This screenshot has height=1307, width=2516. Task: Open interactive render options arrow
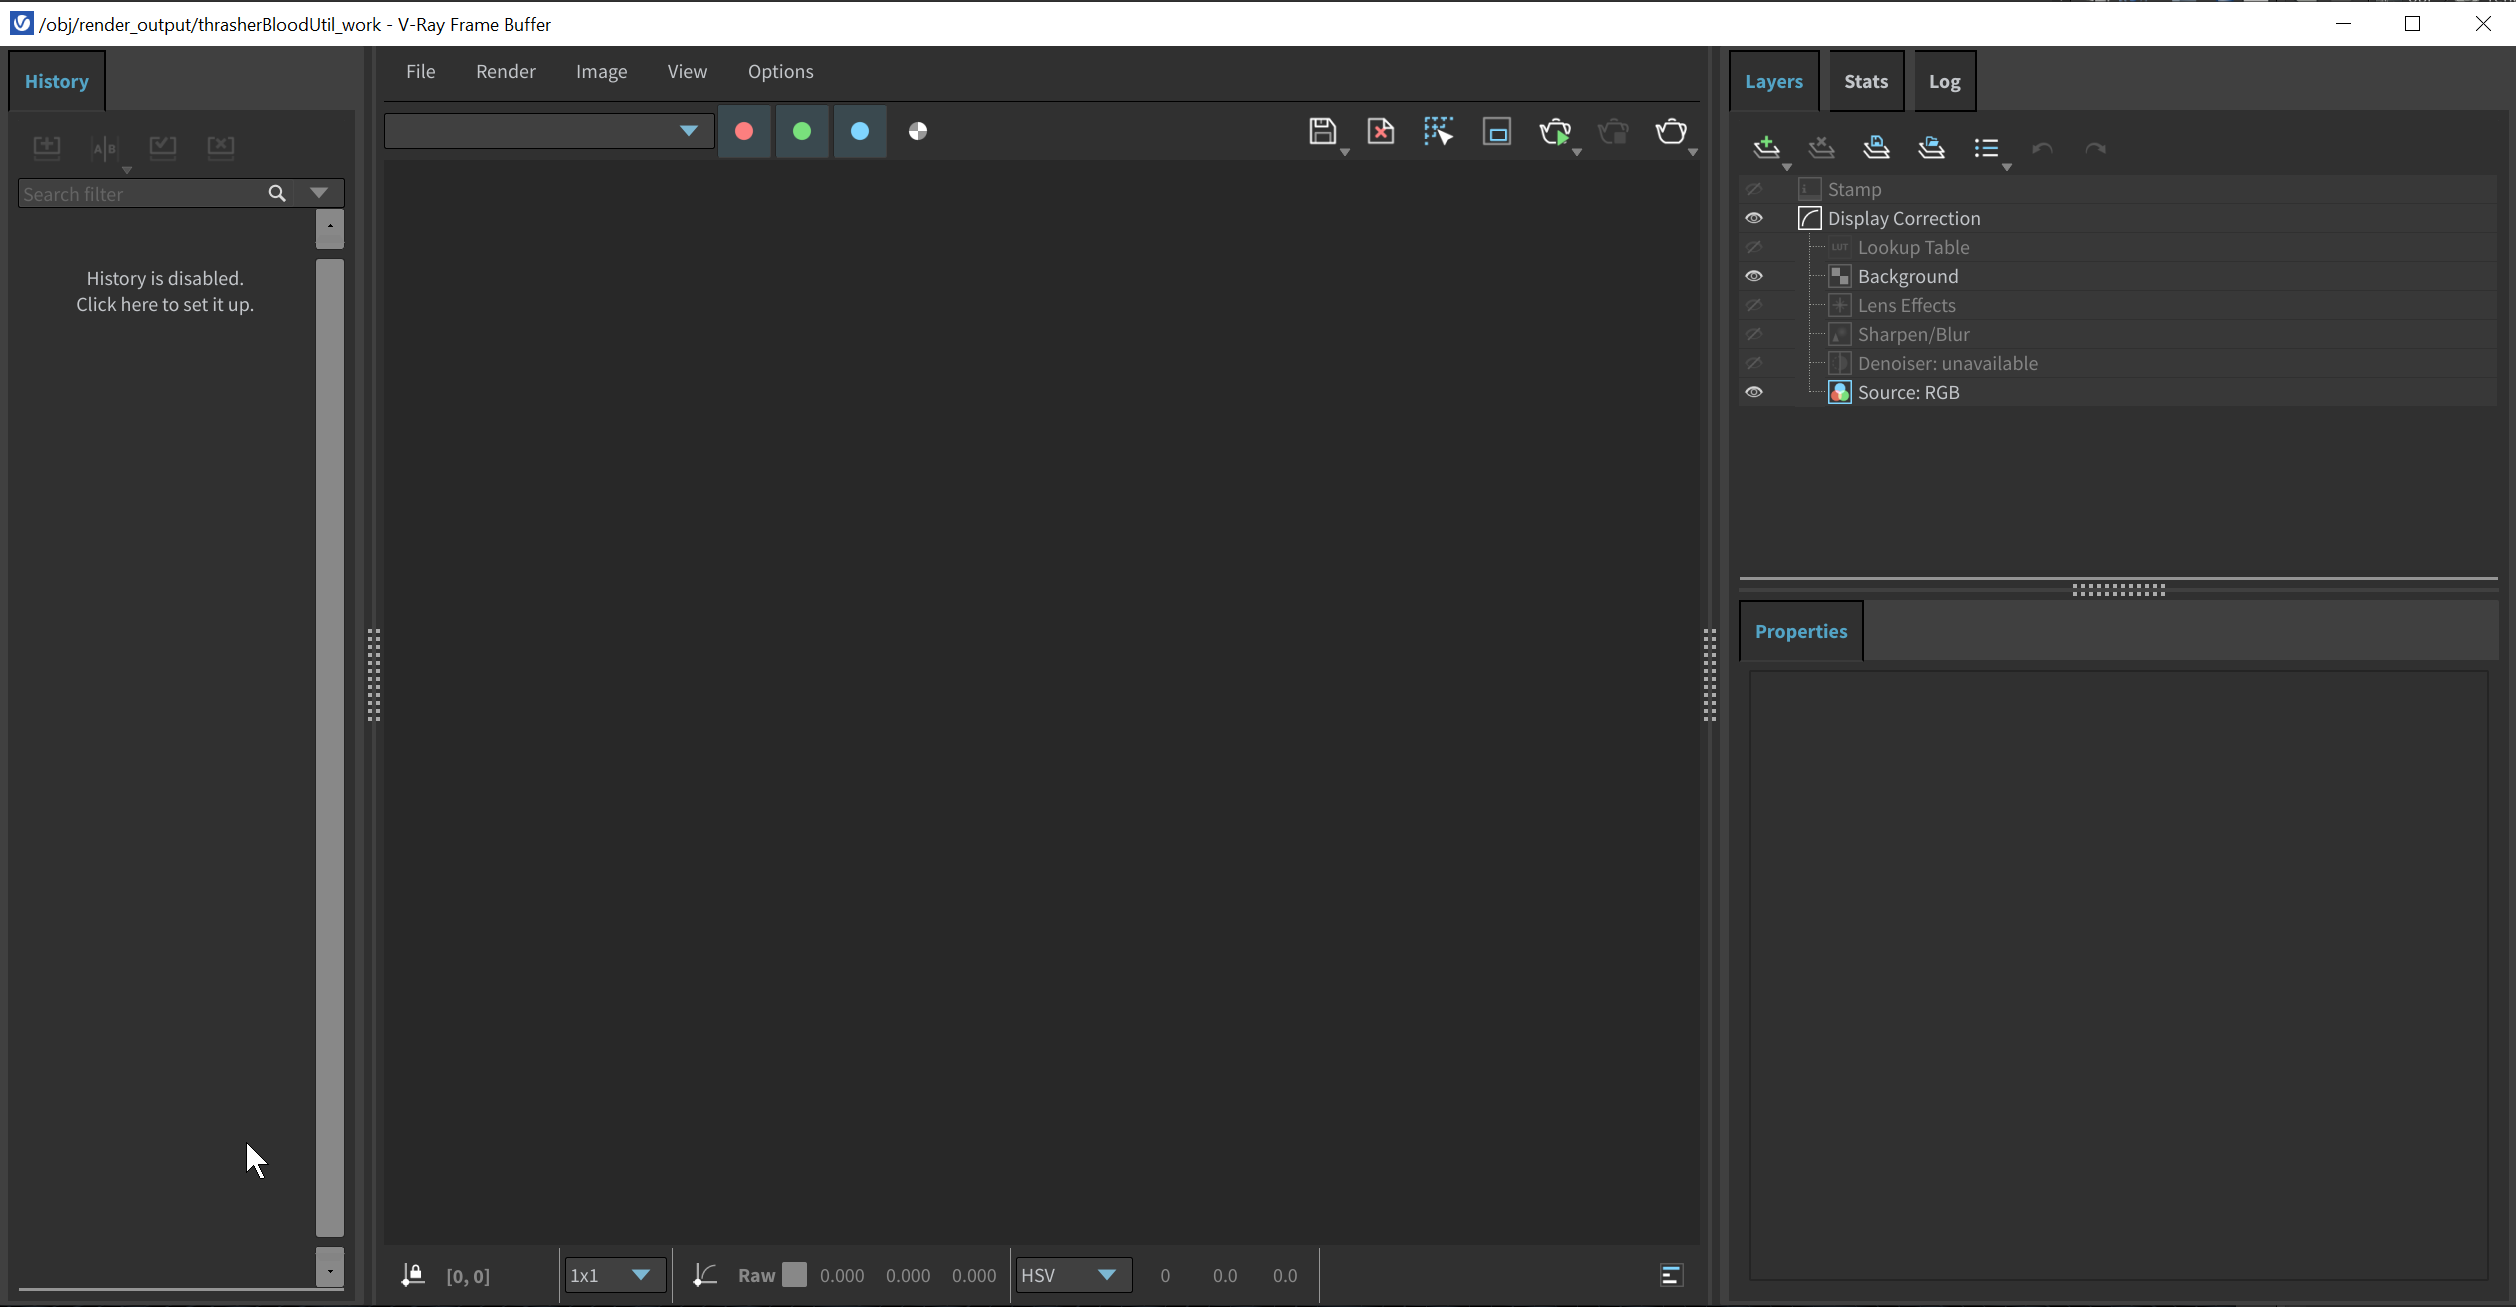point(1577,152)
